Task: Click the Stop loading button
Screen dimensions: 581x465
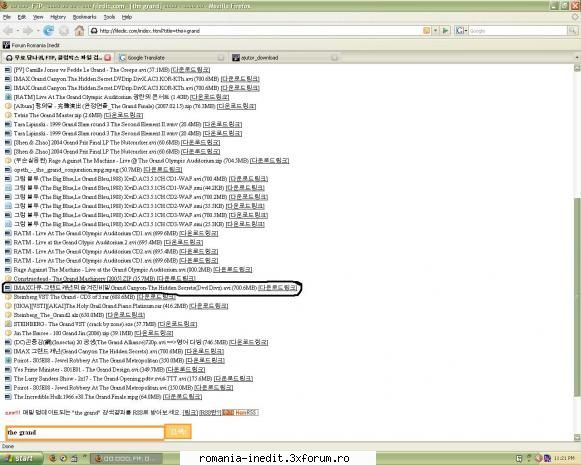Action: tap(64, 31)
